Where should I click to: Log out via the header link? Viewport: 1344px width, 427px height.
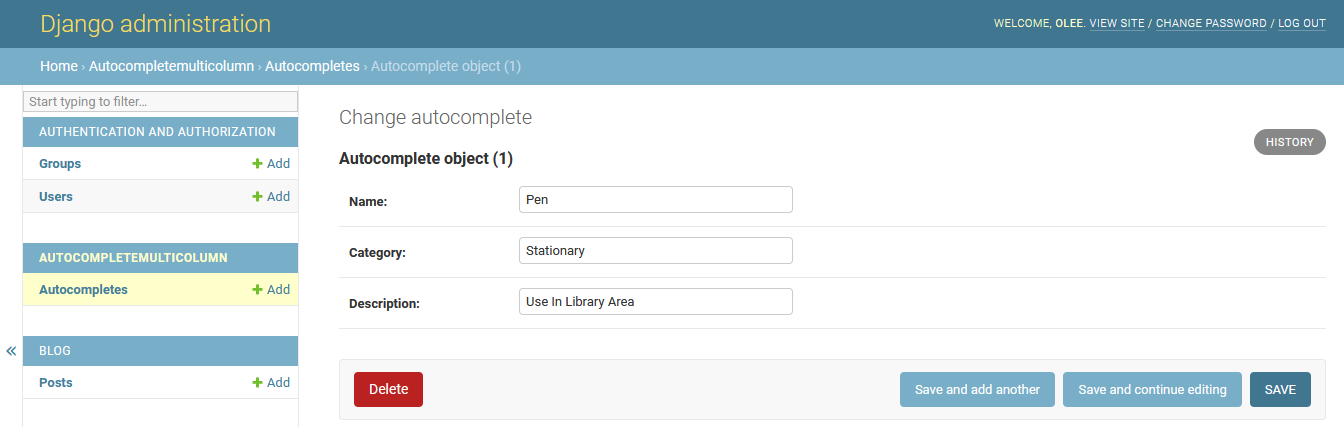point(1302,23)
